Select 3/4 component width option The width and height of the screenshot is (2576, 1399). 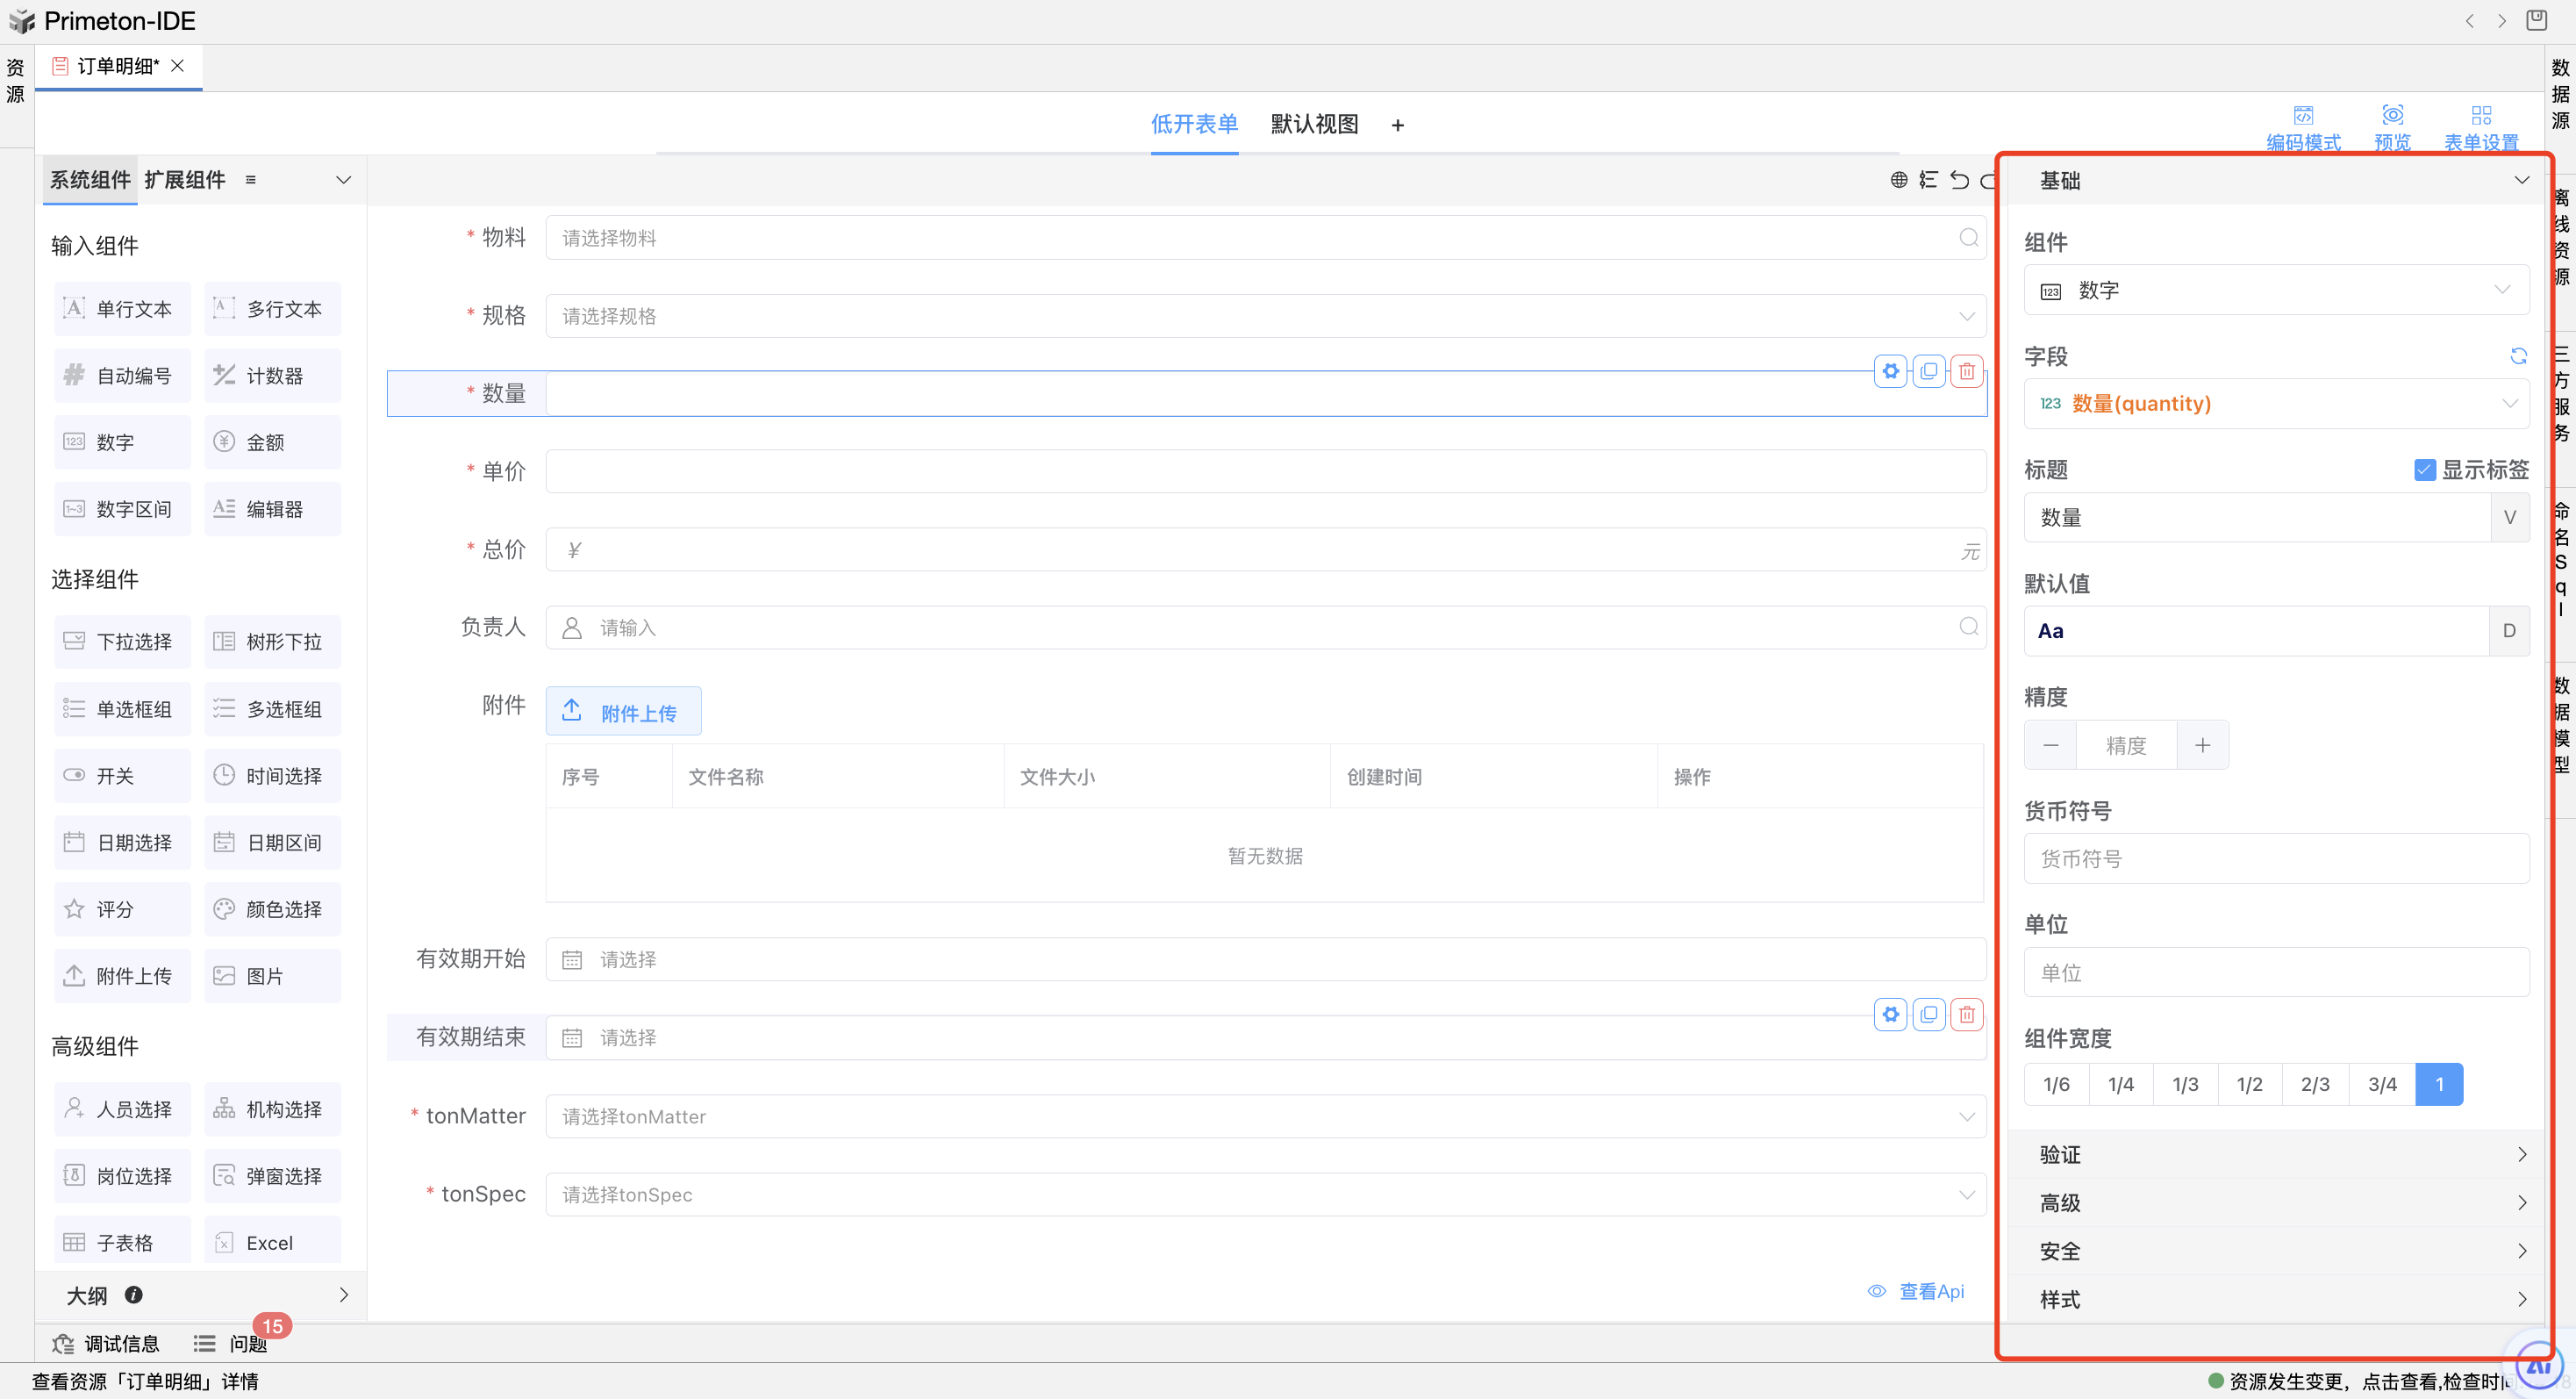tap(2382, 1084)
